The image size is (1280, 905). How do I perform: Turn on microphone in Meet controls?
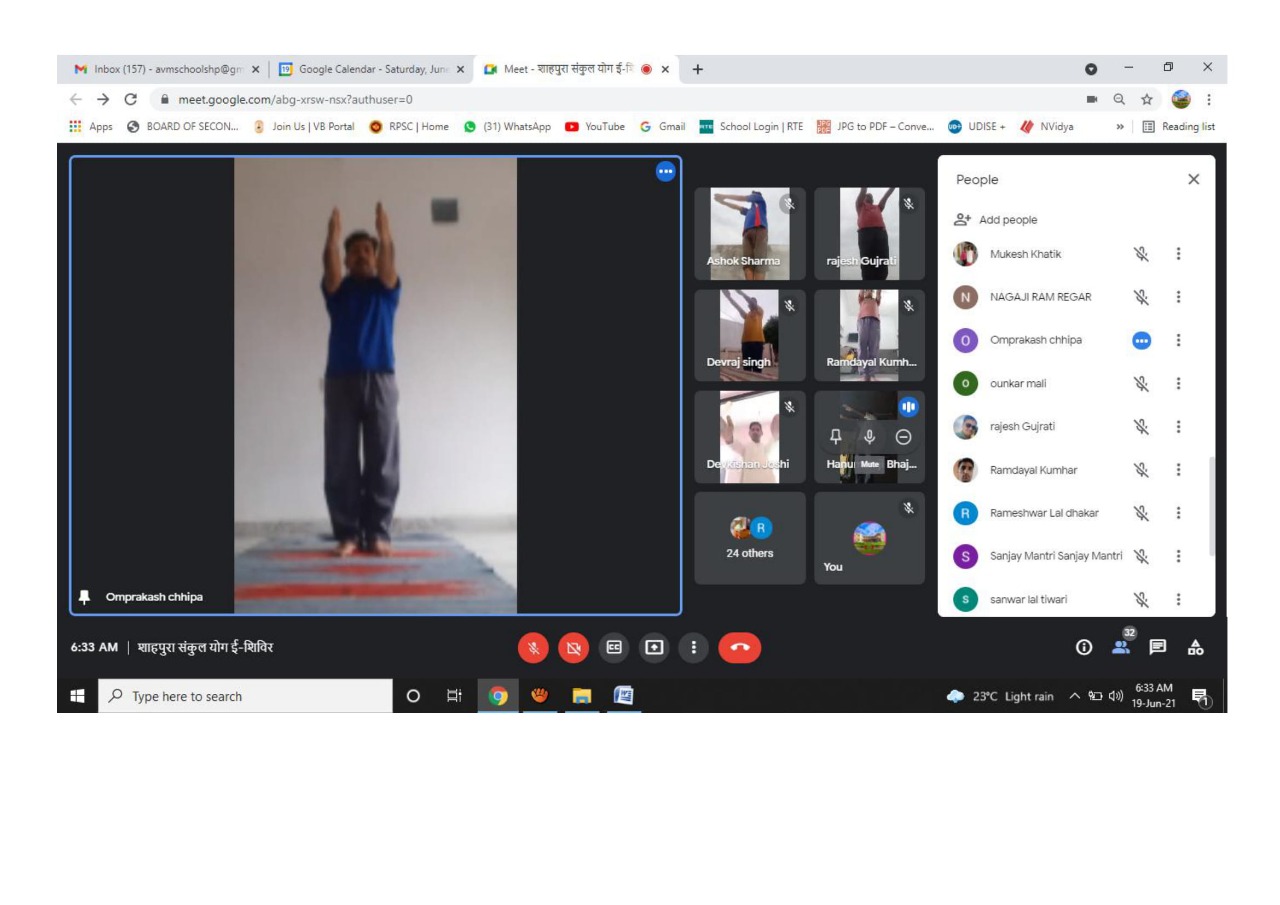point(533,648)
